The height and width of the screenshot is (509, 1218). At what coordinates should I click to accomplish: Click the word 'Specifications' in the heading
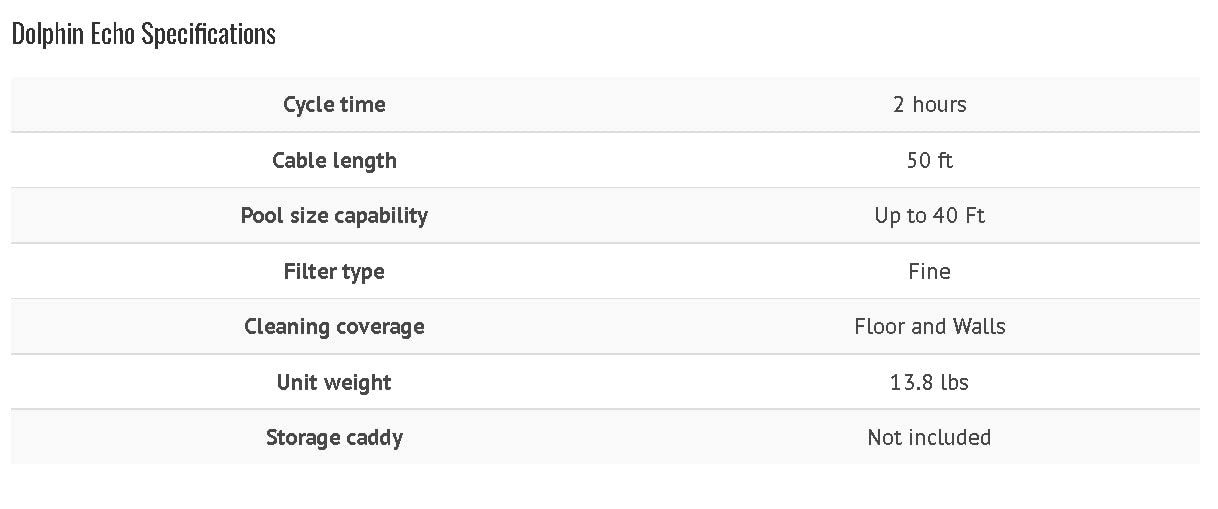[x=208, y=34]
